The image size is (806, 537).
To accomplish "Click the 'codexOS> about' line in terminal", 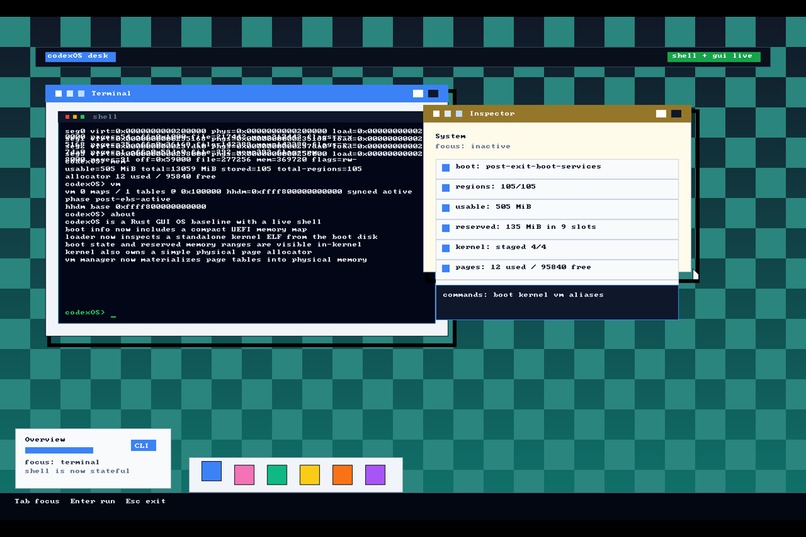I will tap(100, 214).
